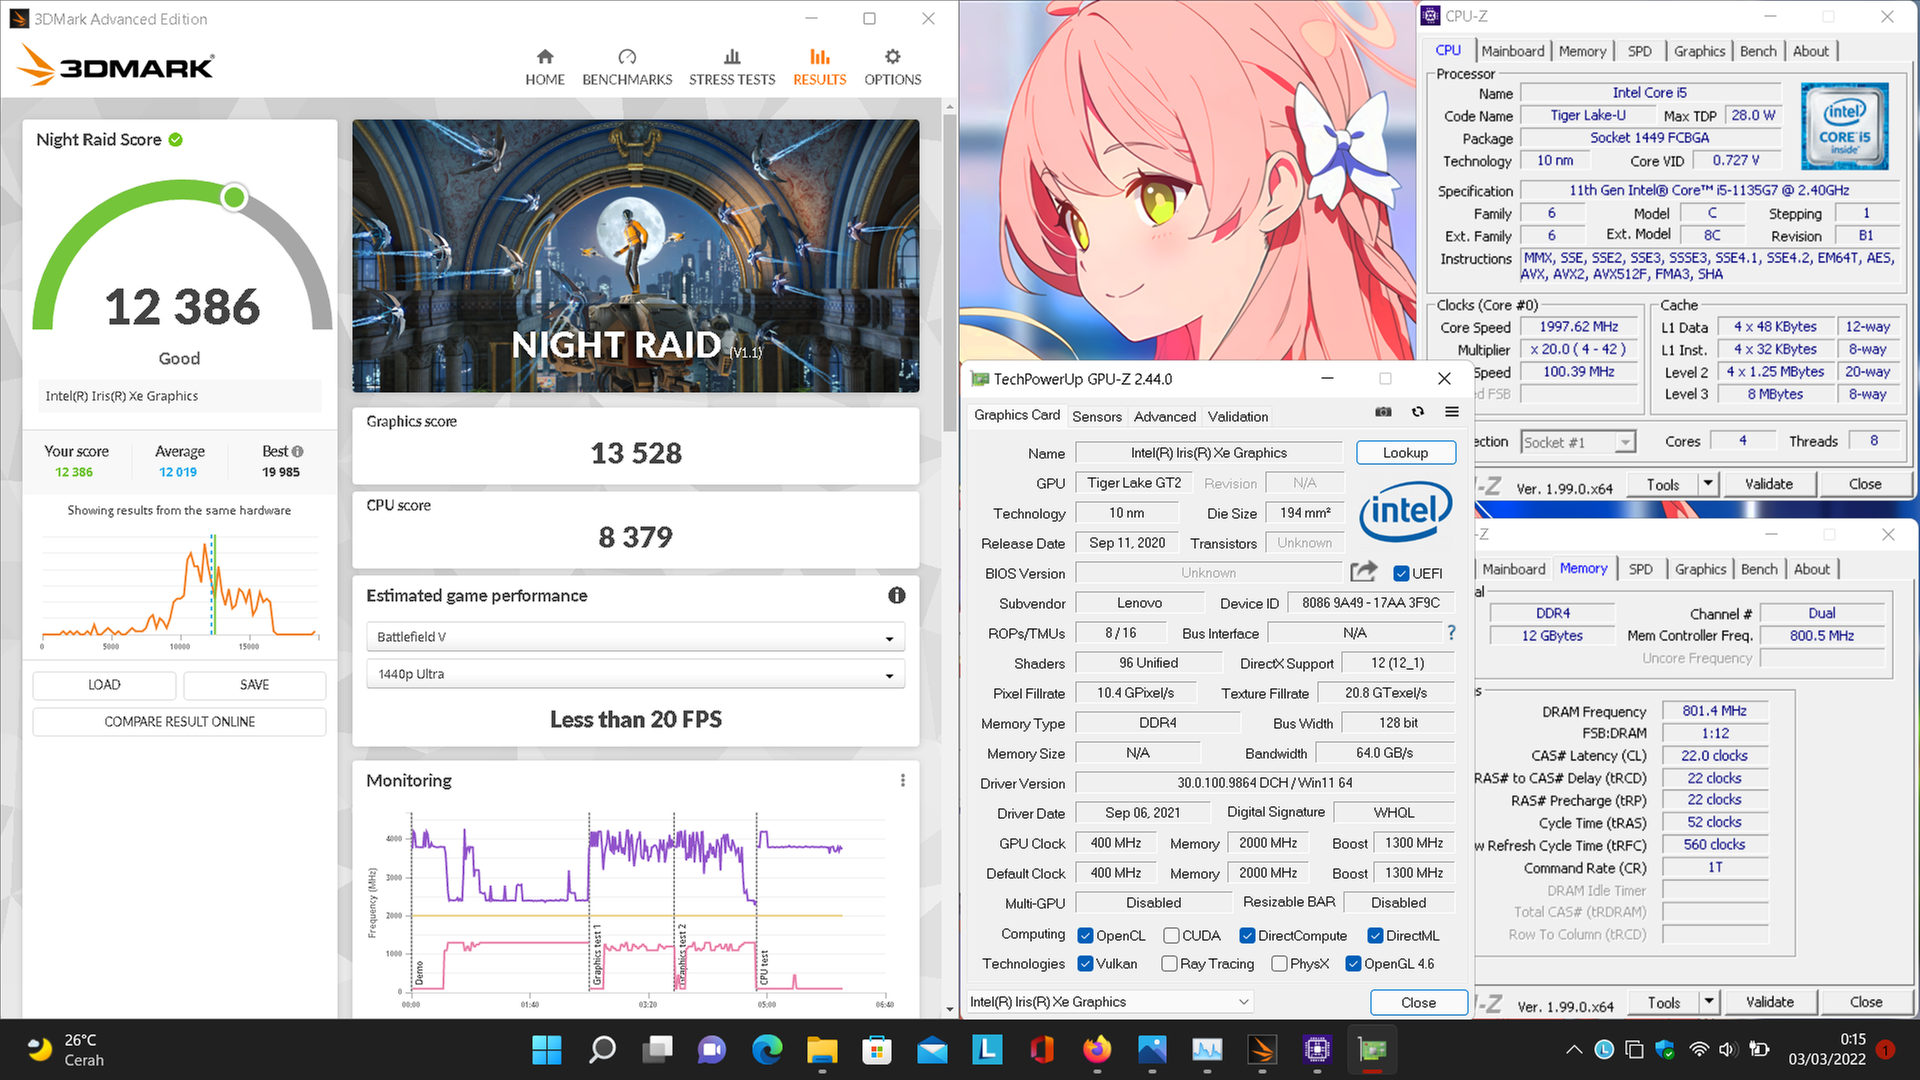Open taskbar Search
The width and height of the screenshot is (1920, 1080).
602,1049
